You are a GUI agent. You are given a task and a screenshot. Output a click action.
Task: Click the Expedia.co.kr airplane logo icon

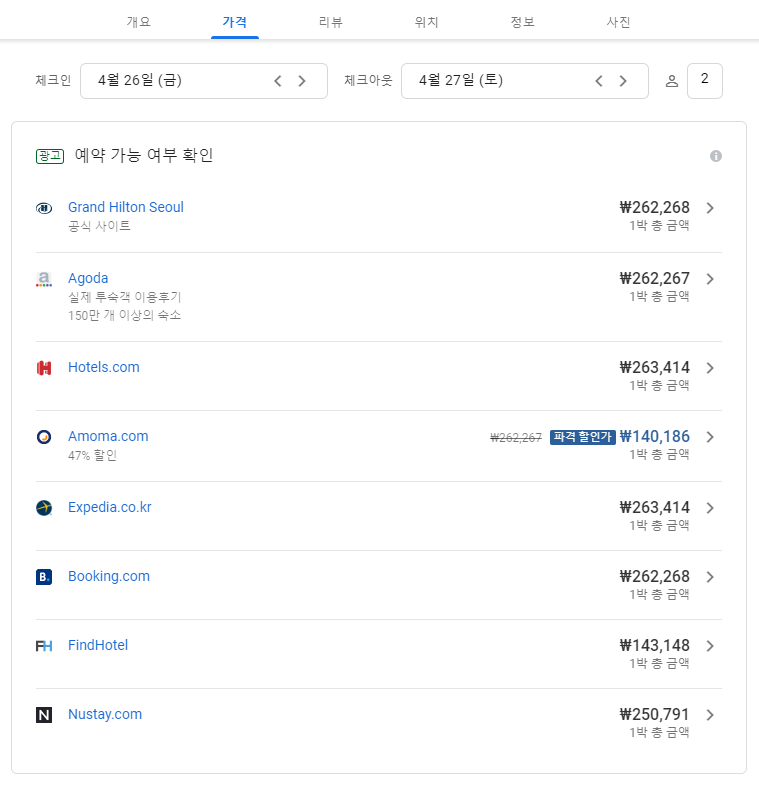coord(44,508)
